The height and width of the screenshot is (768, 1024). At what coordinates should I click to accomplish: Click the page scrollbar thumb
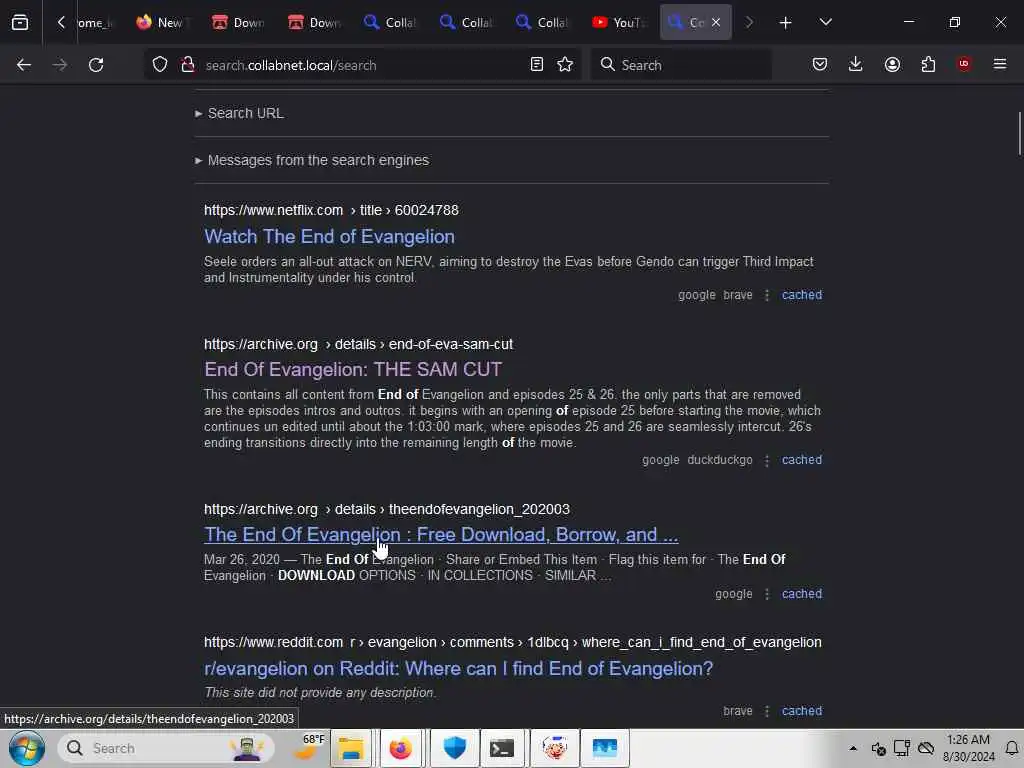(x=1019, y=133)
